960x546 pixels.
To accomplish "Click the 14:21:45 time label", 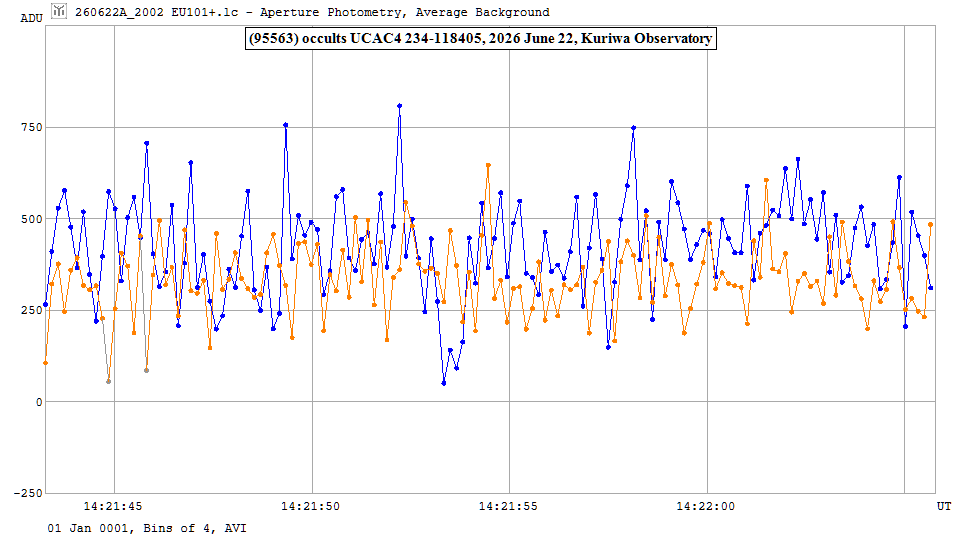I will tap(113, 506).
